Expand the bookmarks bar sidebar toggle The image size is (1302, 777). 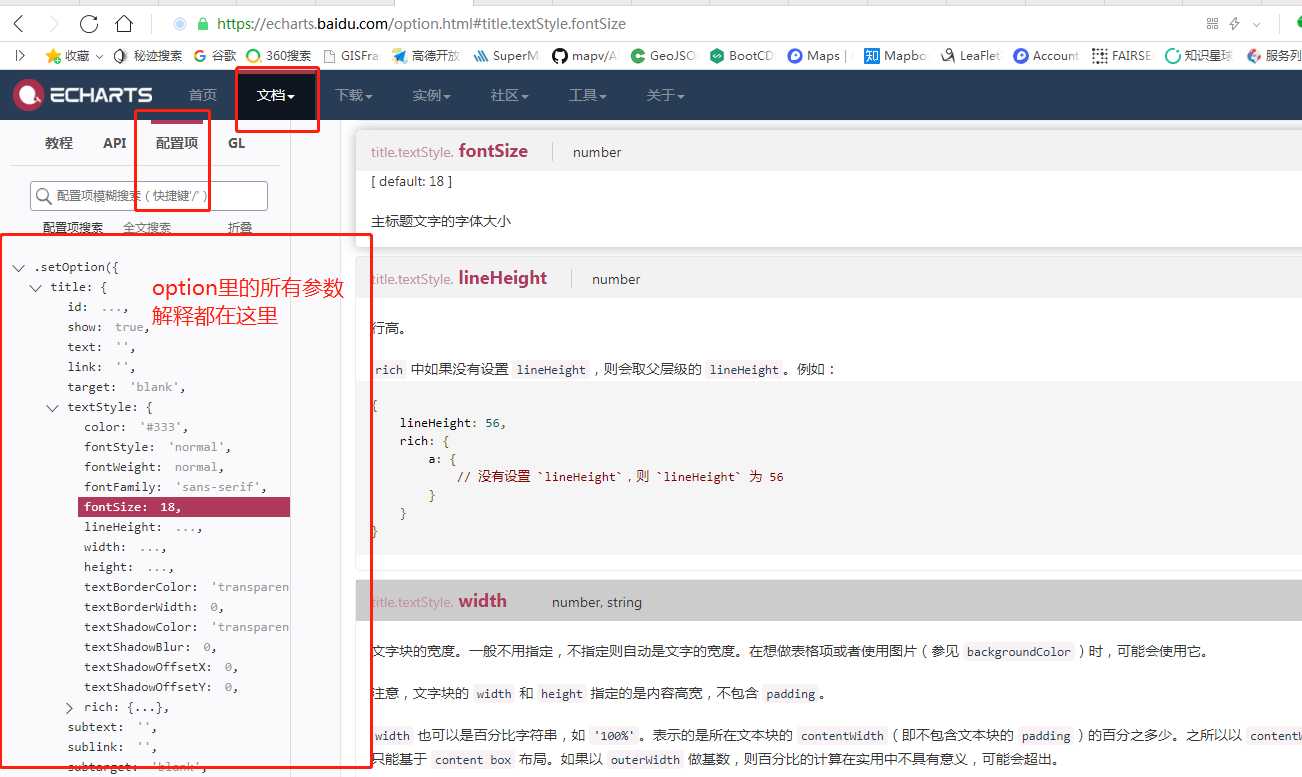tap(20, 56)
